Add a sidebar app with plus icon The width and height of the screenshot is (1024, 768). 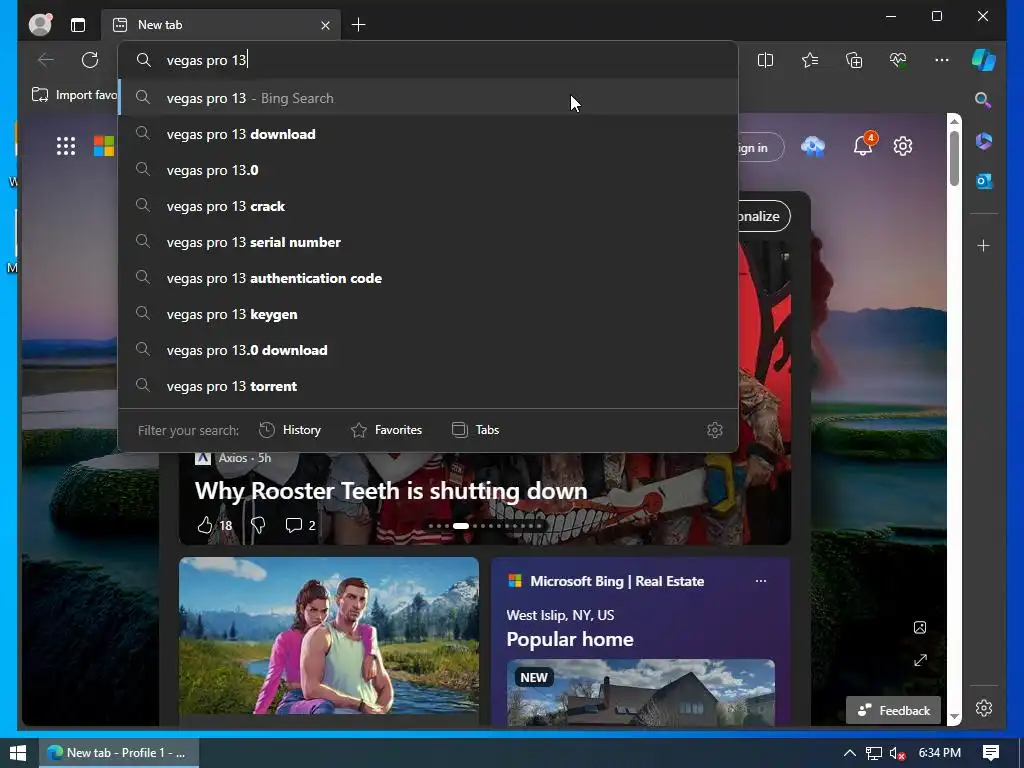pyautogui.click(x=984, y=246)
